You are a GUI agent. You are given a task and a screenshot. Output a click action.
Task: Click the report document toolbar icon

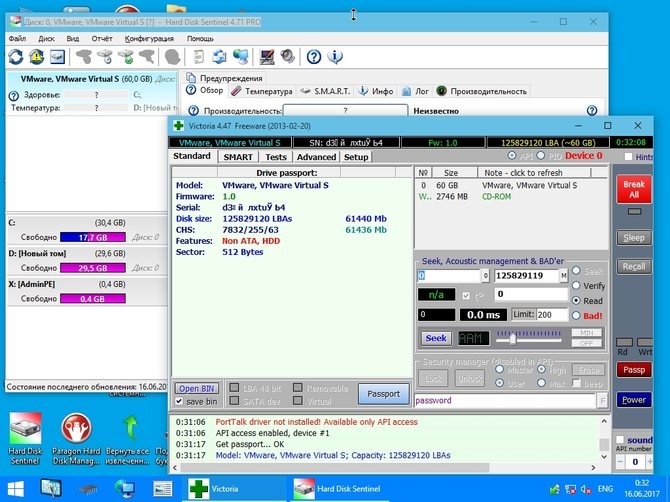coord(199,57)
